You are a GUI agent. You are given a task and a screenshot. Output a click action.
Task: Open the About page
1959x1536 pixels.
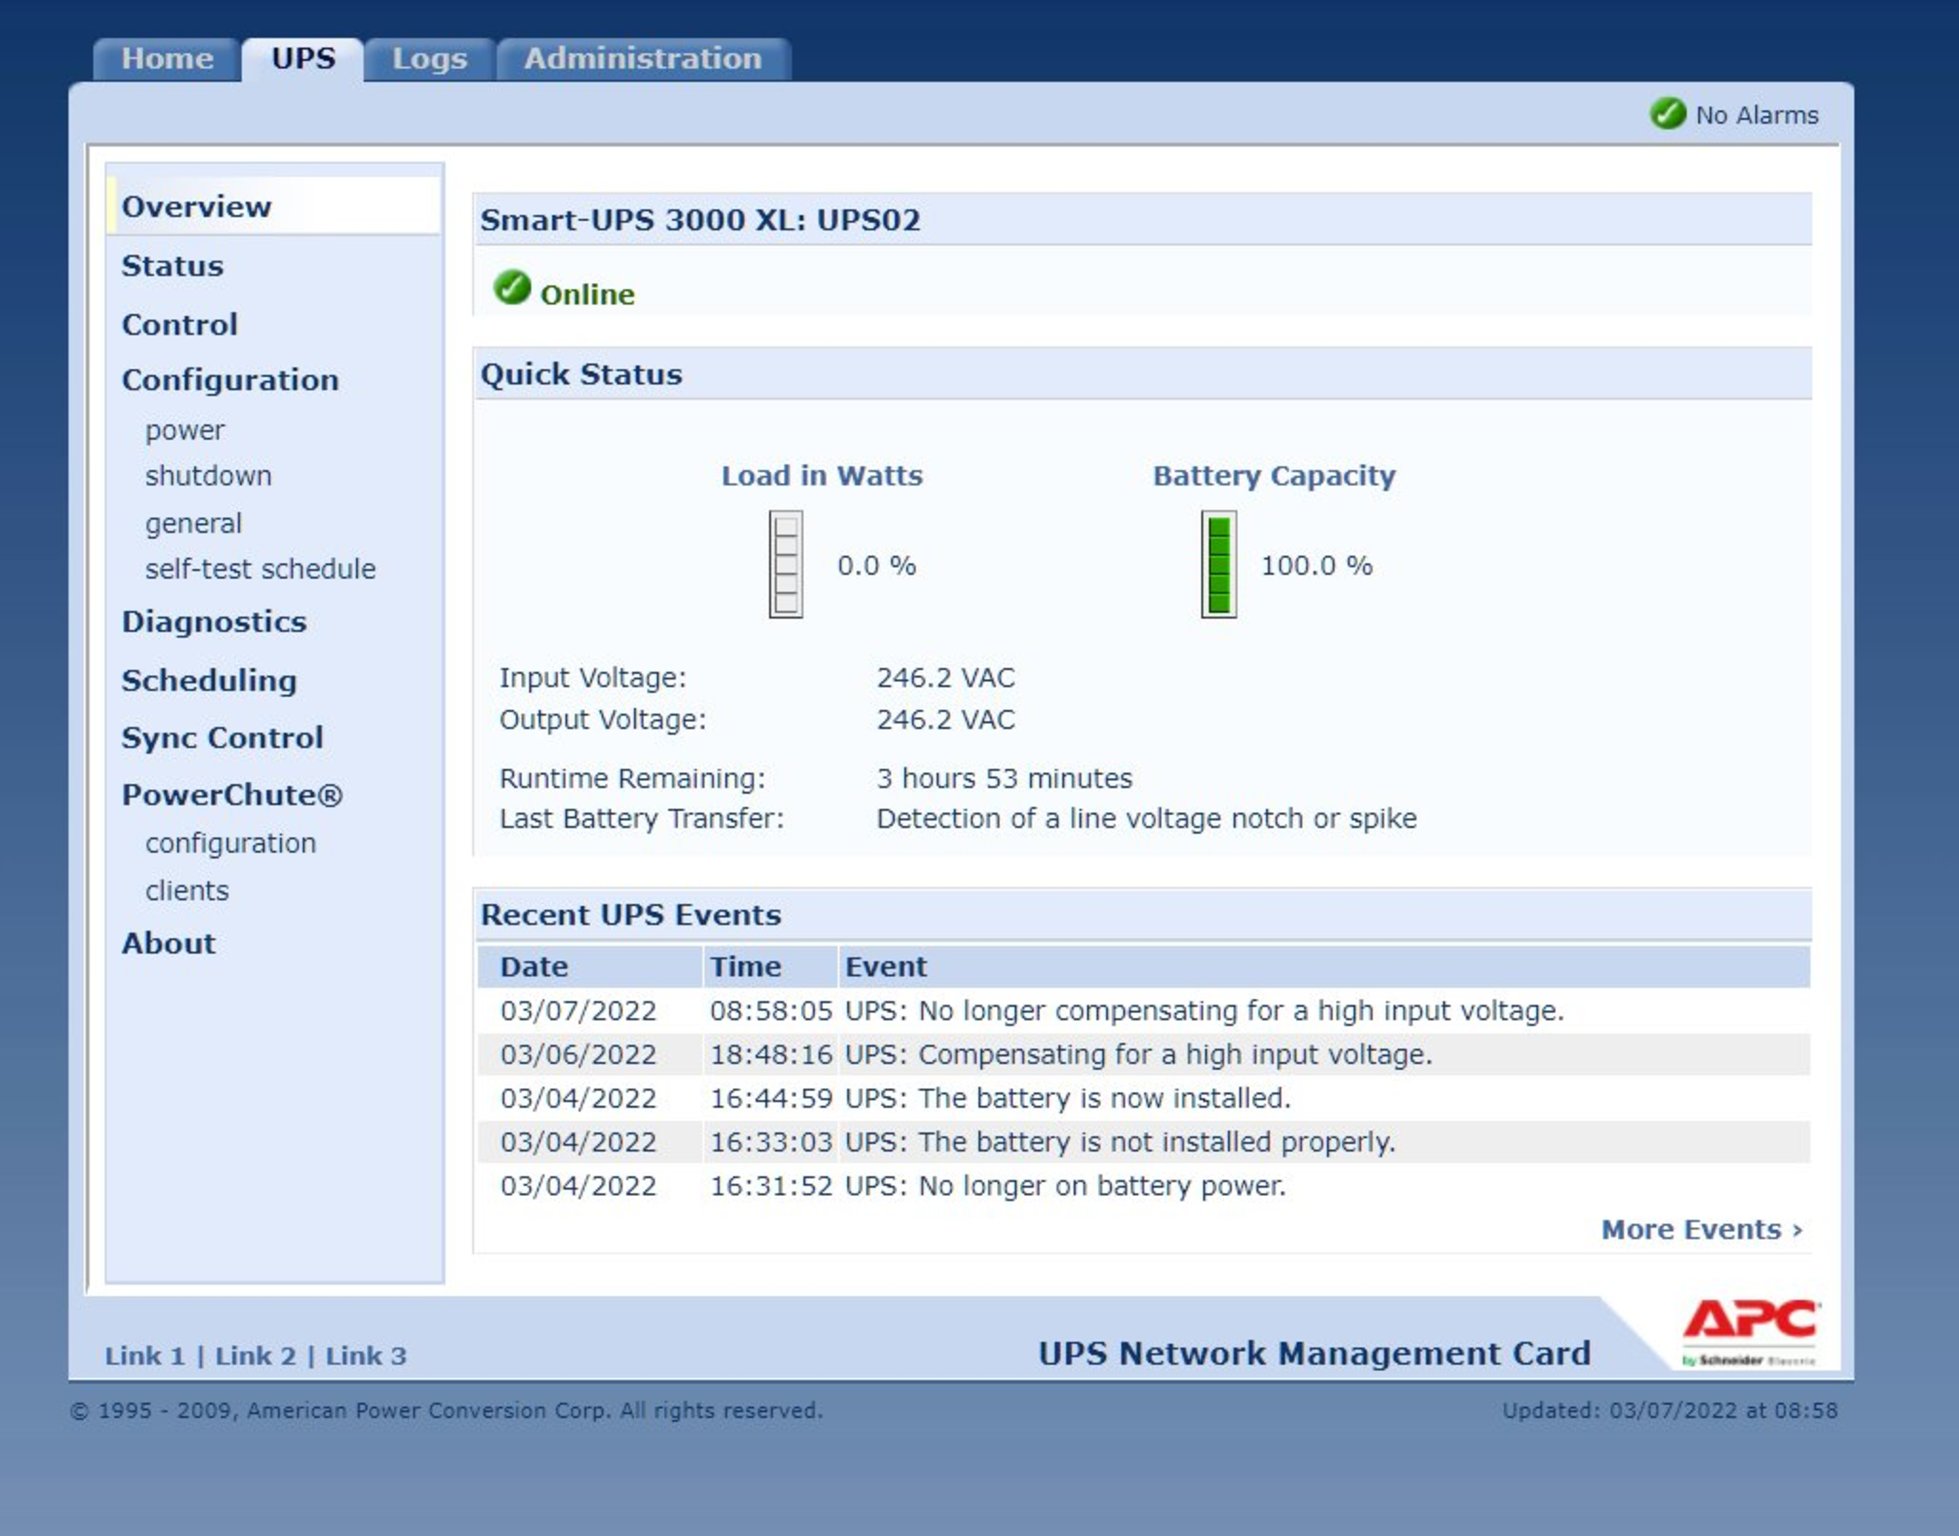pyautogui.click(x=168, y=943)
